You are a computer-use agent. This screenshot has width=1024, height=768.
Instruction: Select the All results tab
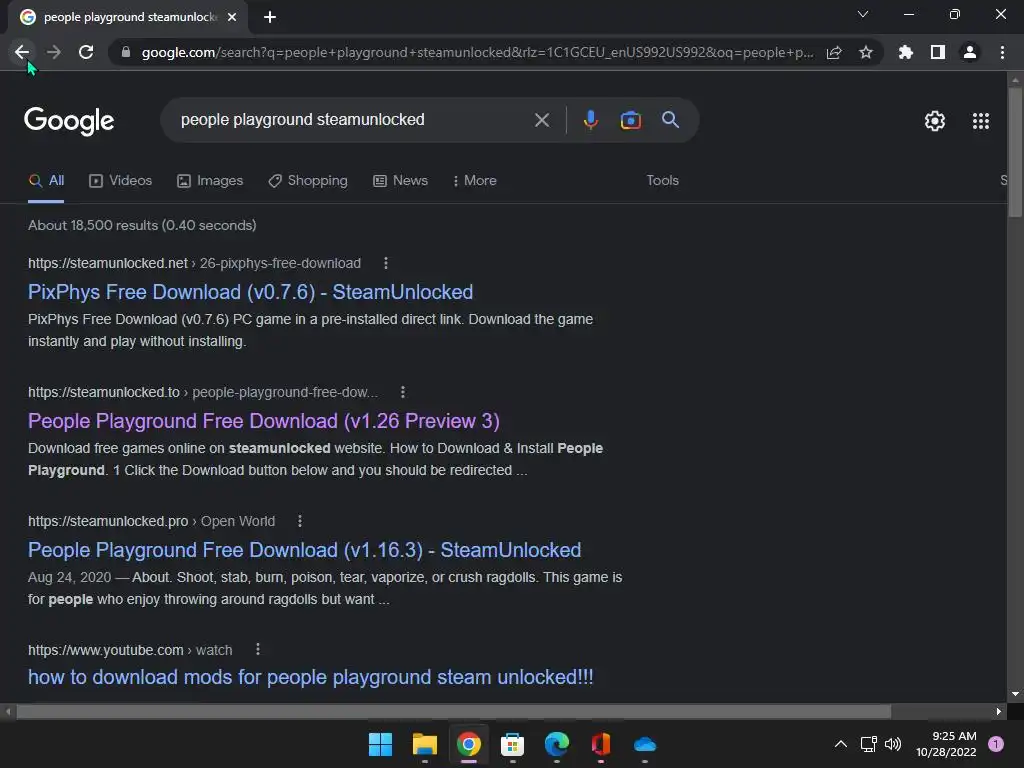tap(46, 181)
